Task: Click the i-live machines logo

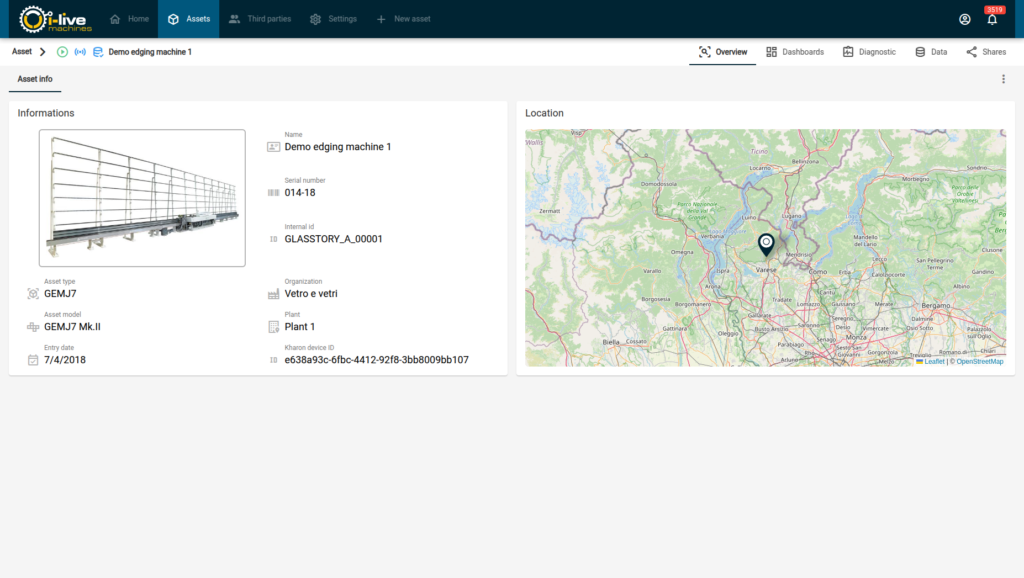Action: (56, 19)
